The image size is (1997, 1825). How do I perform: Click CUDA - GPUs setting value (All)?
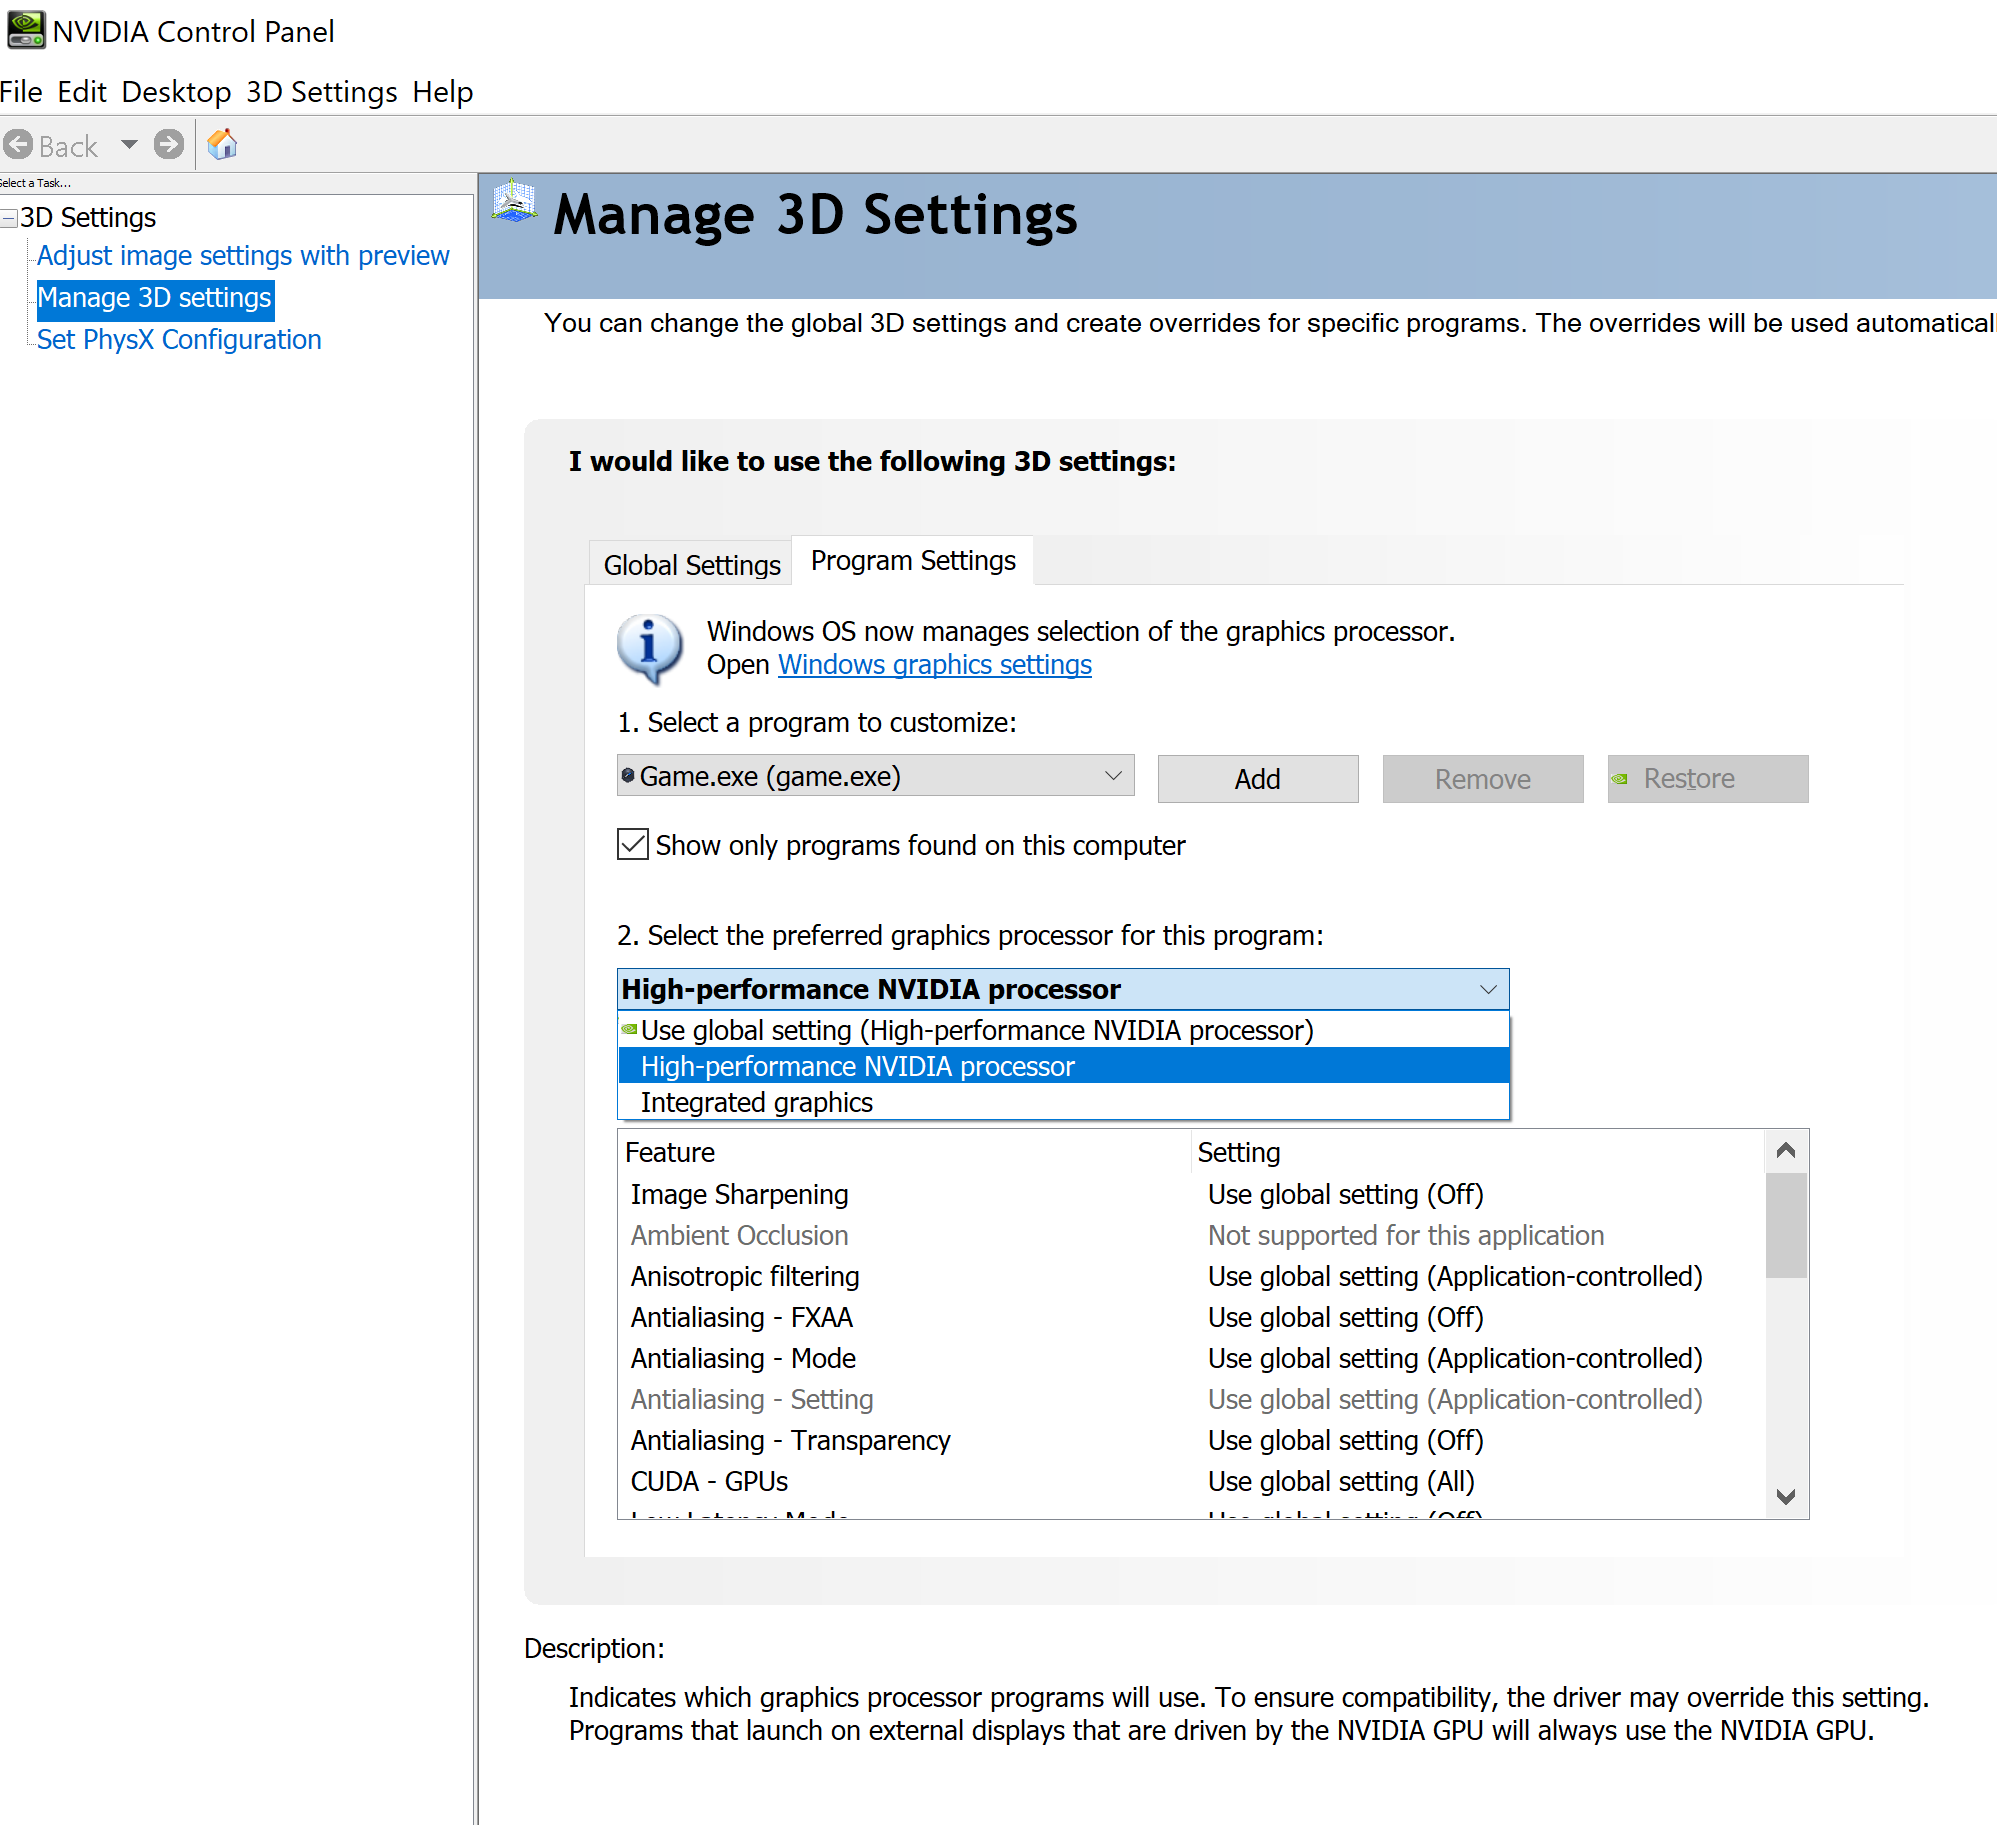coord(1342,1482)
